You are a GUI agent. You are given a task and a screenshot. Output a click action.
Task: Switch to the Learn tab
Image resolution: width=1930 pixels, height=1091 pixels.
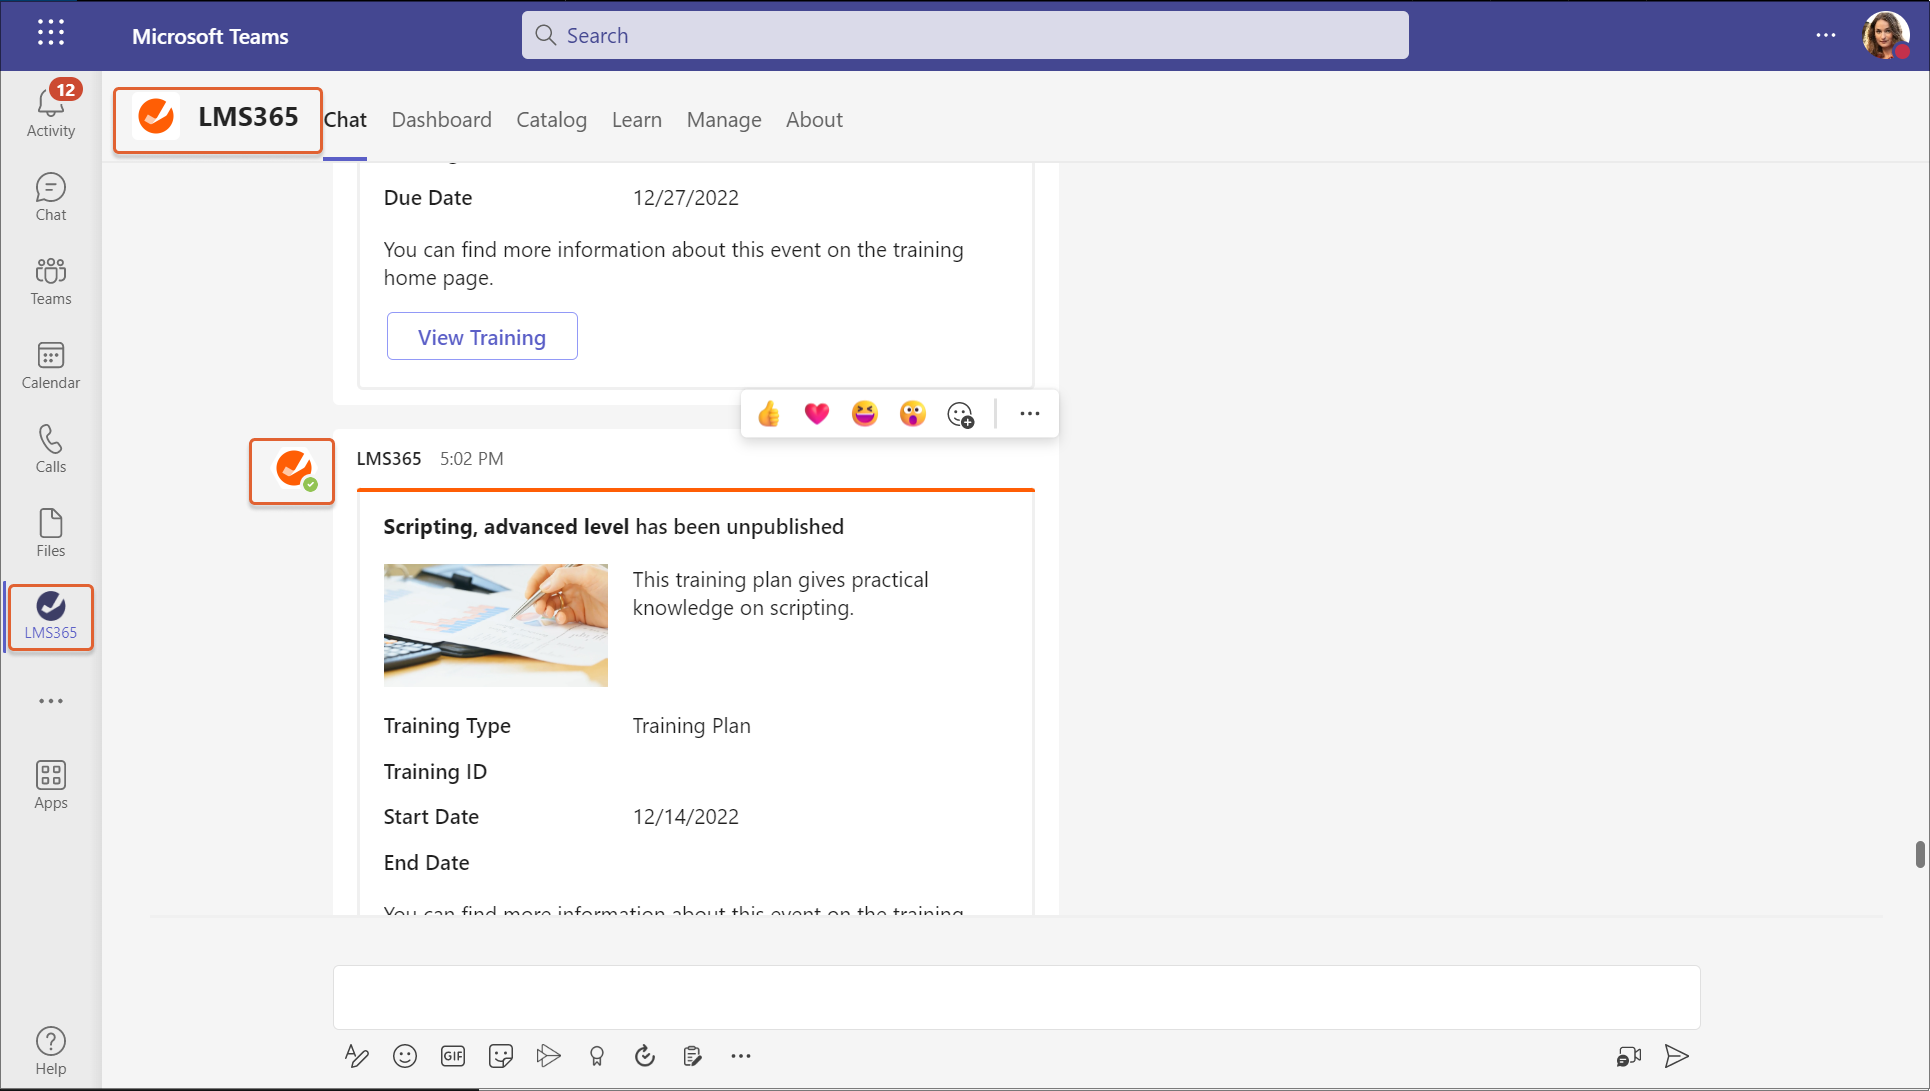[x=637, y=120]
